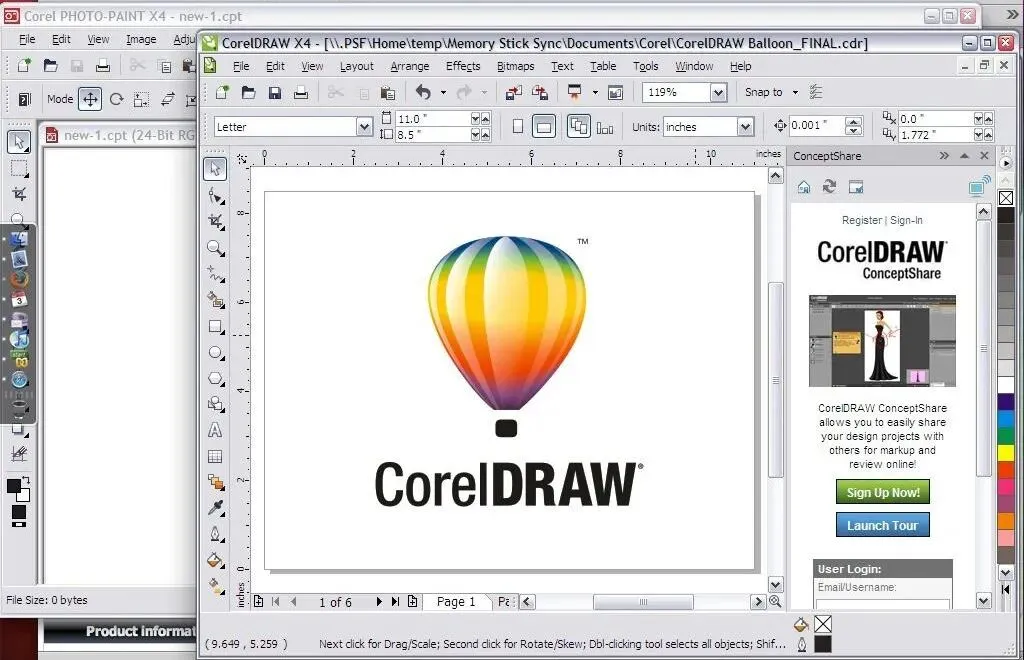The image size is (1024, 660).
Task: Select the Smart Fill tool in CorelDRAW
Action: point(216,300)
